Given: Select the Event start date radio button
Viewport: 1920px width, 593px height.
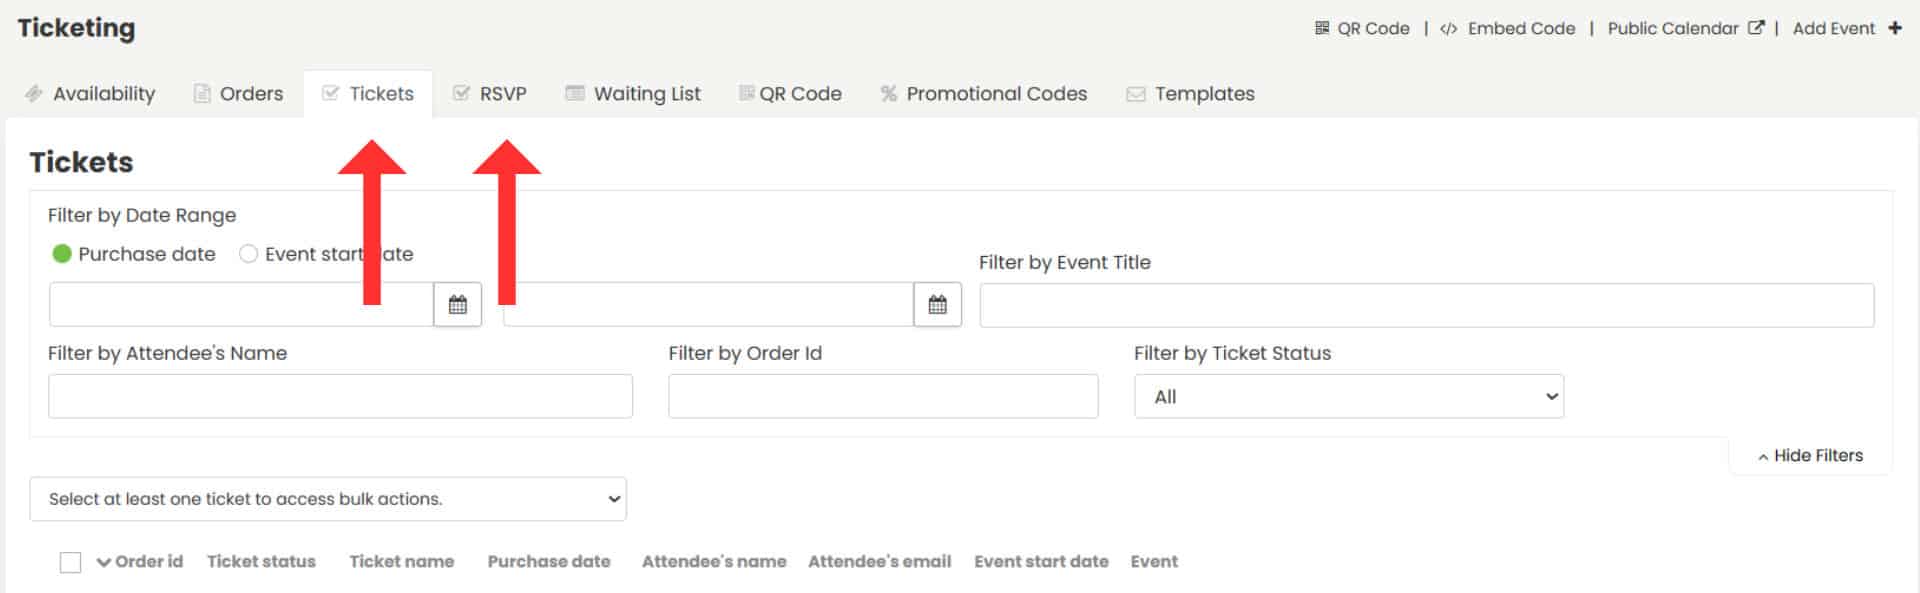Looking at the screenshot, I should tap(248, 254).
